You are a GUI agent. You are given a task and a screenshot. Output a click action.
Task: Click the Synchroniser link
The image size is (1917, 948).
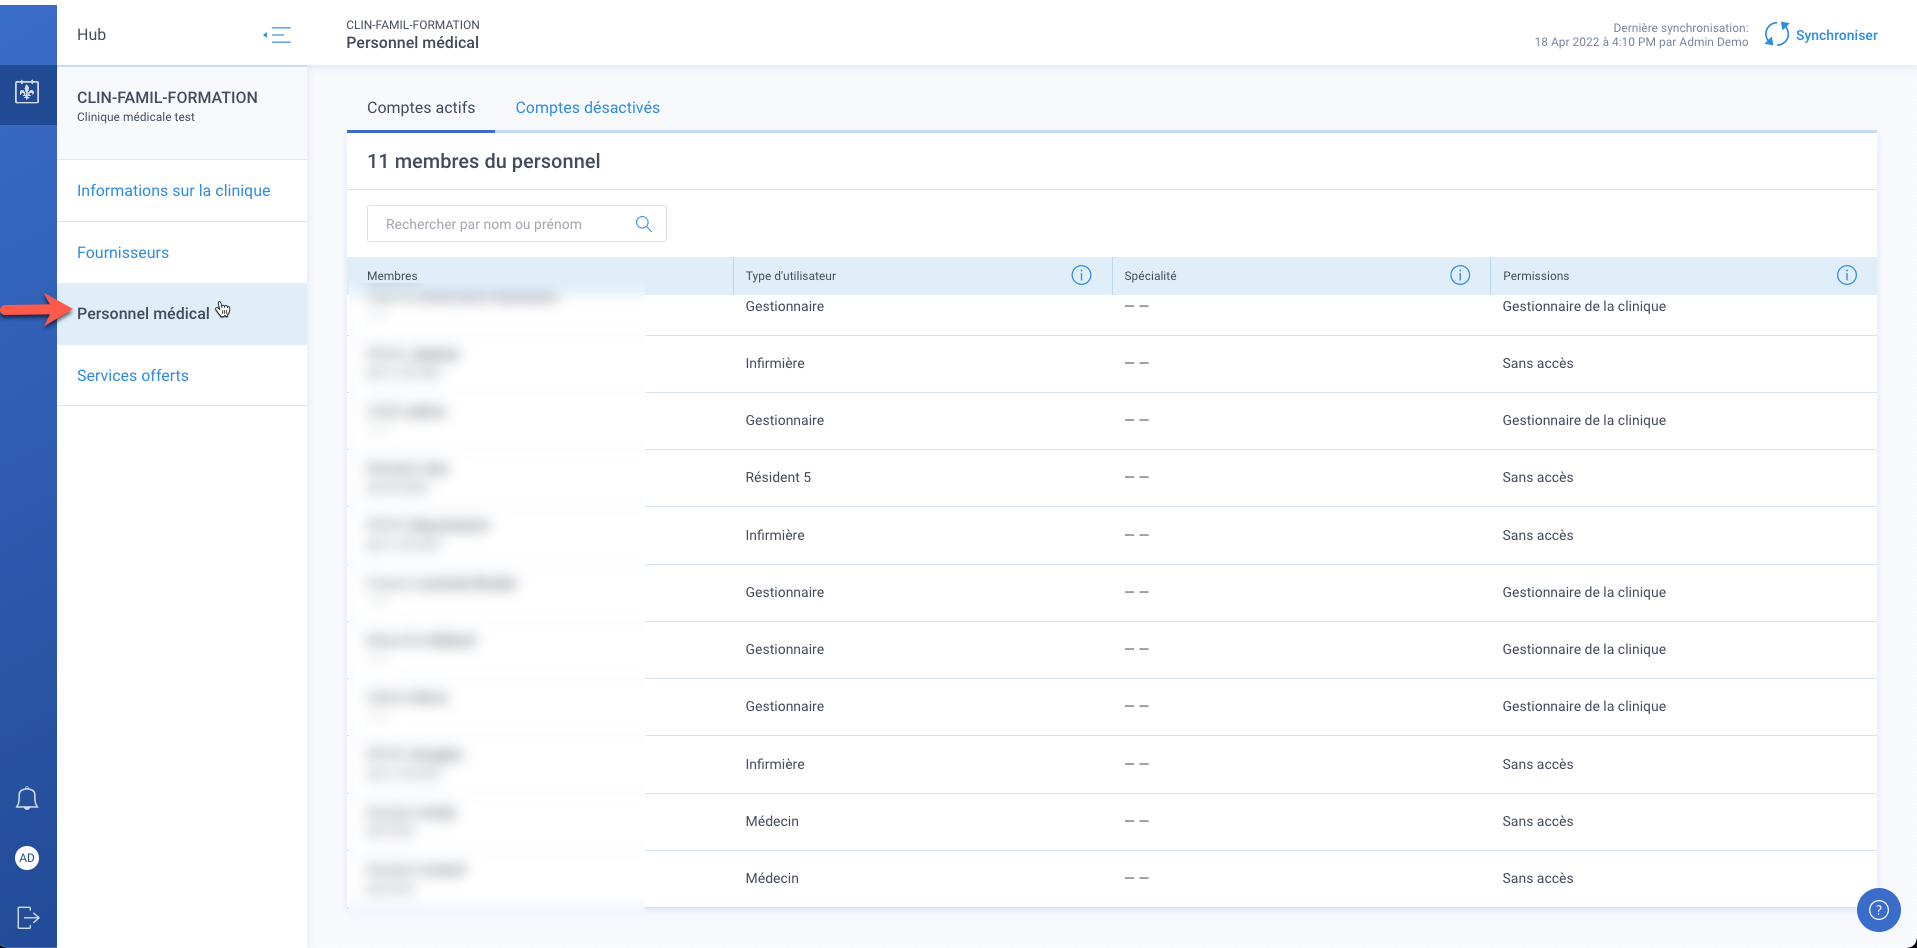pos(1836,35)
